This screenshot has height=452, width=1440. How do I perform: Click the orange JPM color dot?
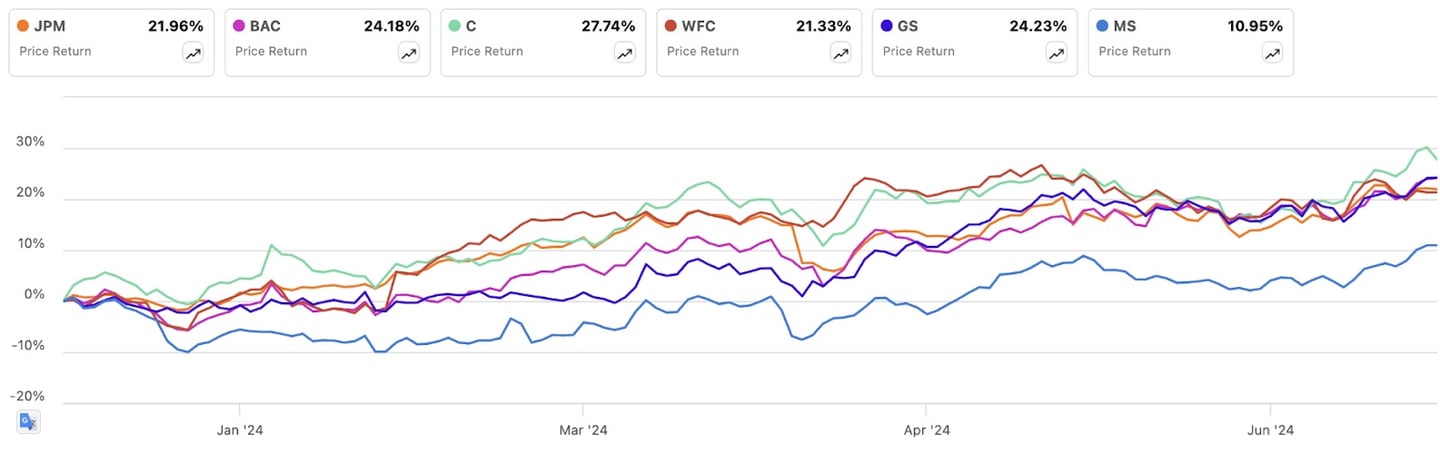click(25, 26)
